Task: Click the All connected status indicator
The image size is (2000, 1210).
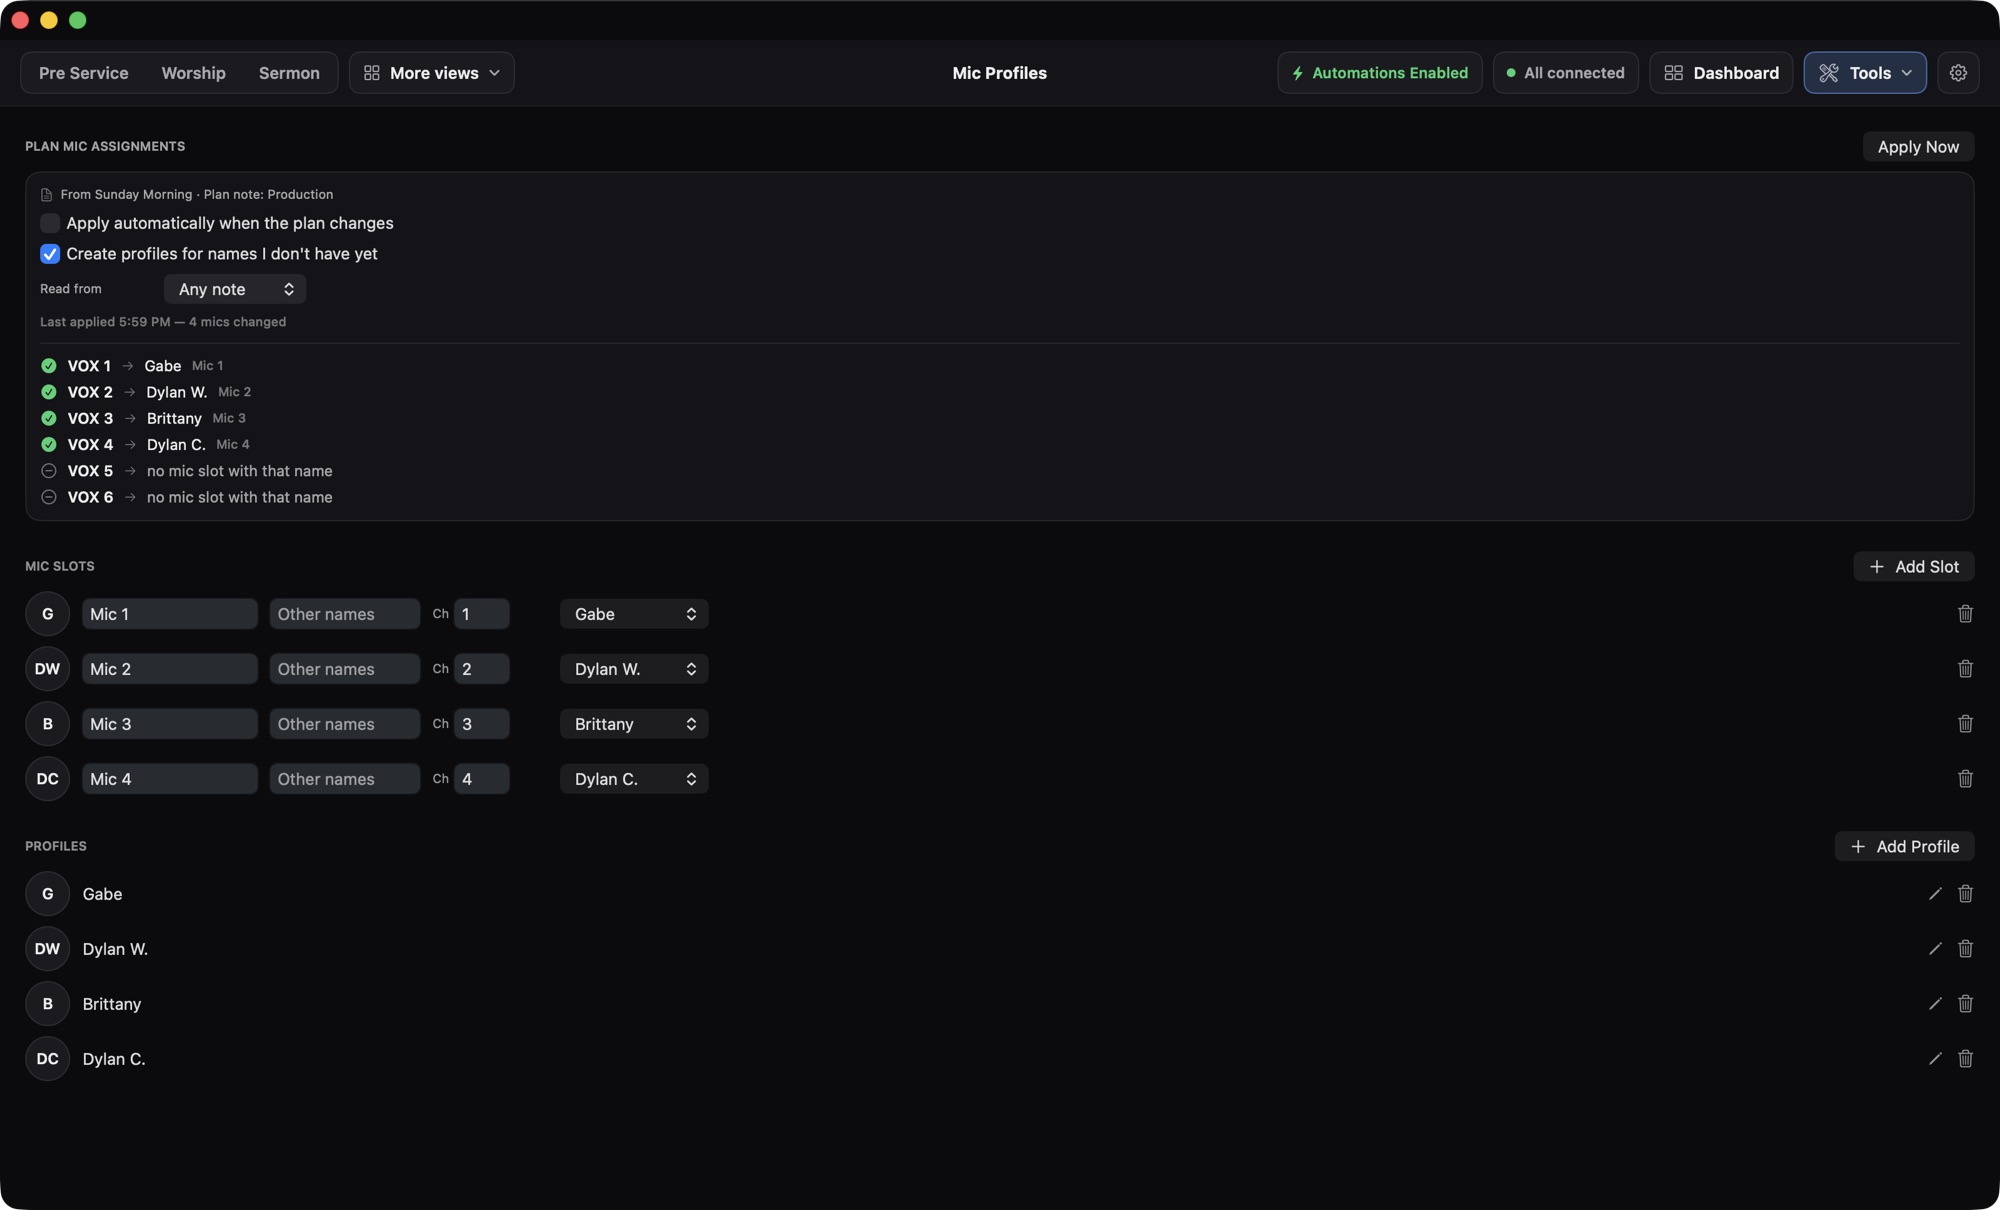Action: (1565, 73)
